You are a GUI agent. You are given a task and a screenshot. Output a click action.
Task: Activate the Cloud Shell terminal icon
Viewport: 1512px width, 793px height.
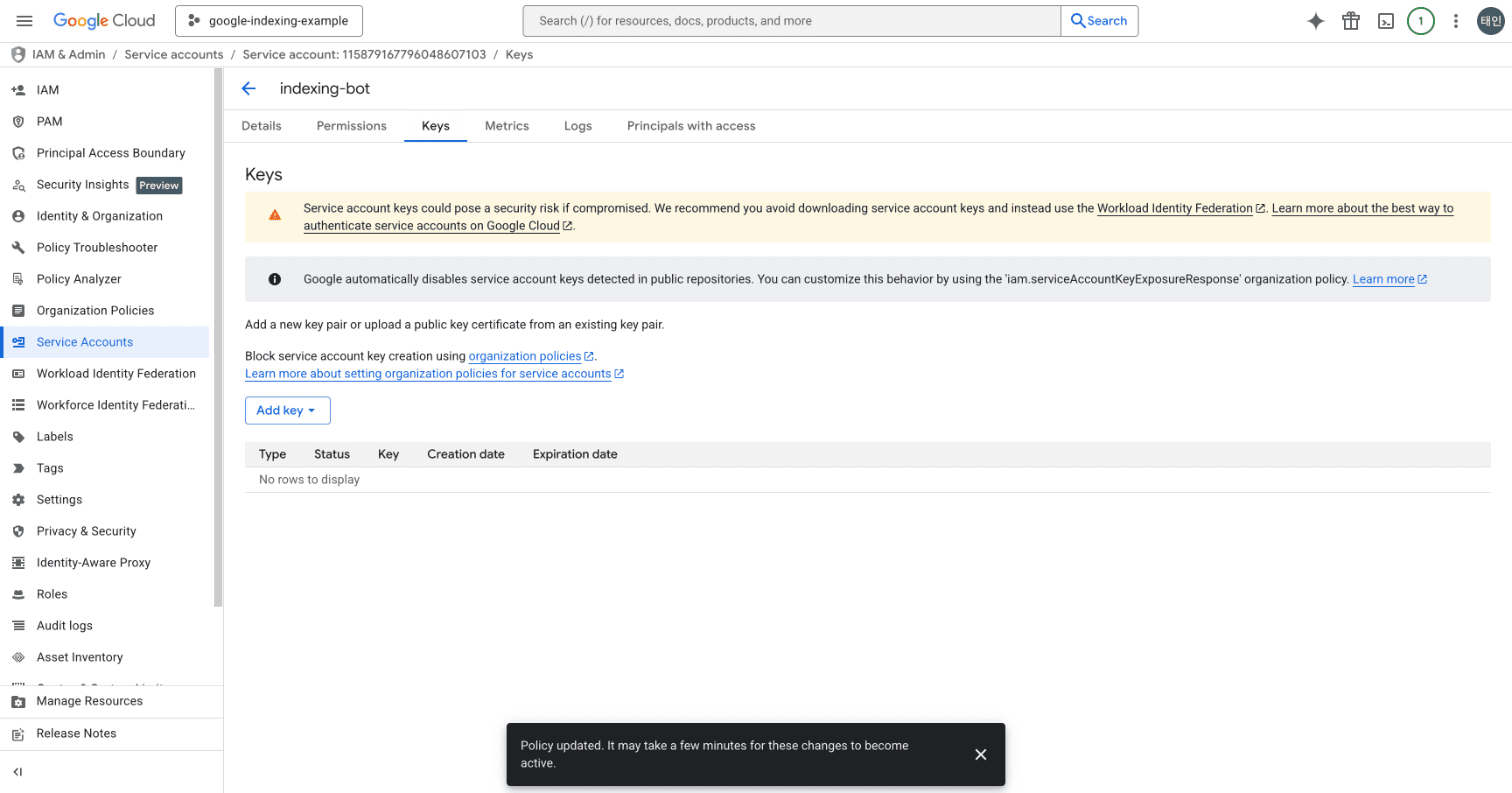pos(1386,21)
